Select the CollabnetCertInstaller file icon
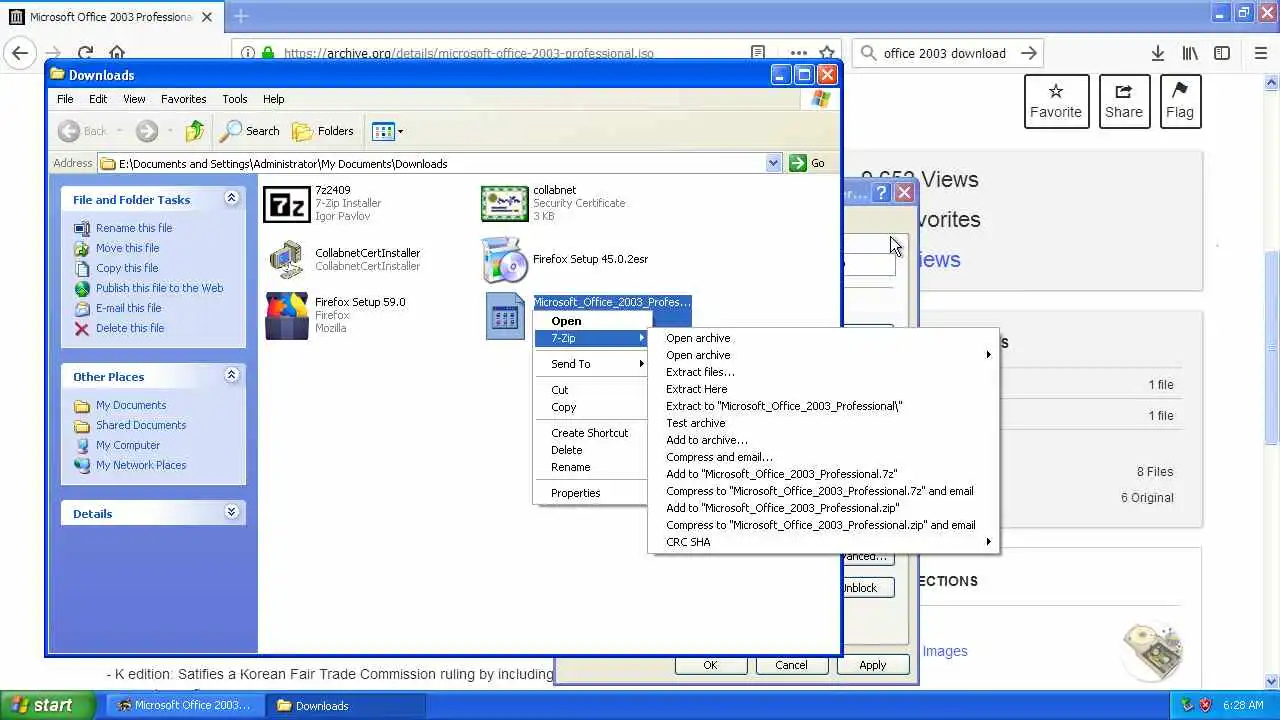Screen dimensions: 1280x720 (286, 260)
